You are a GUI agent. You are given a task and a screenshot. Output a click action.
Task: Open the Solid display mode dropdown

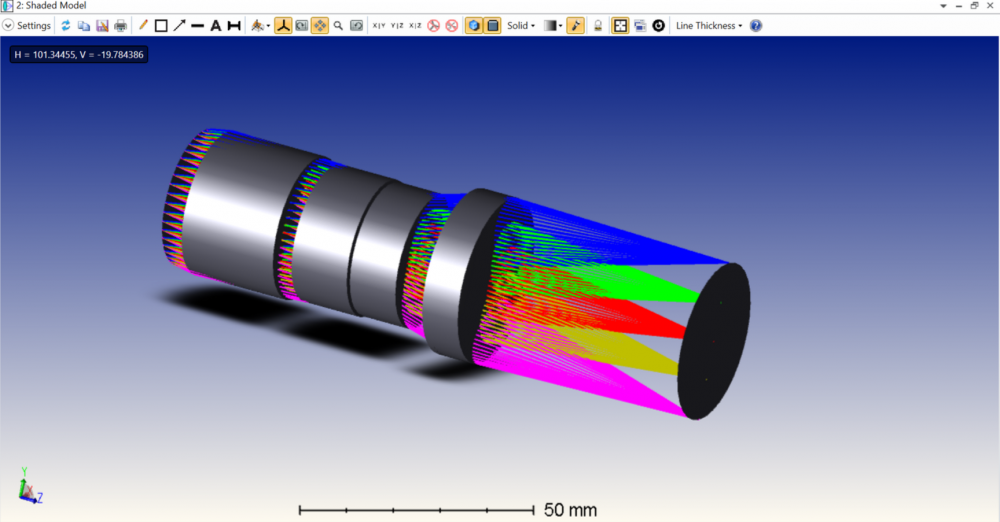[x=520, y=25]
